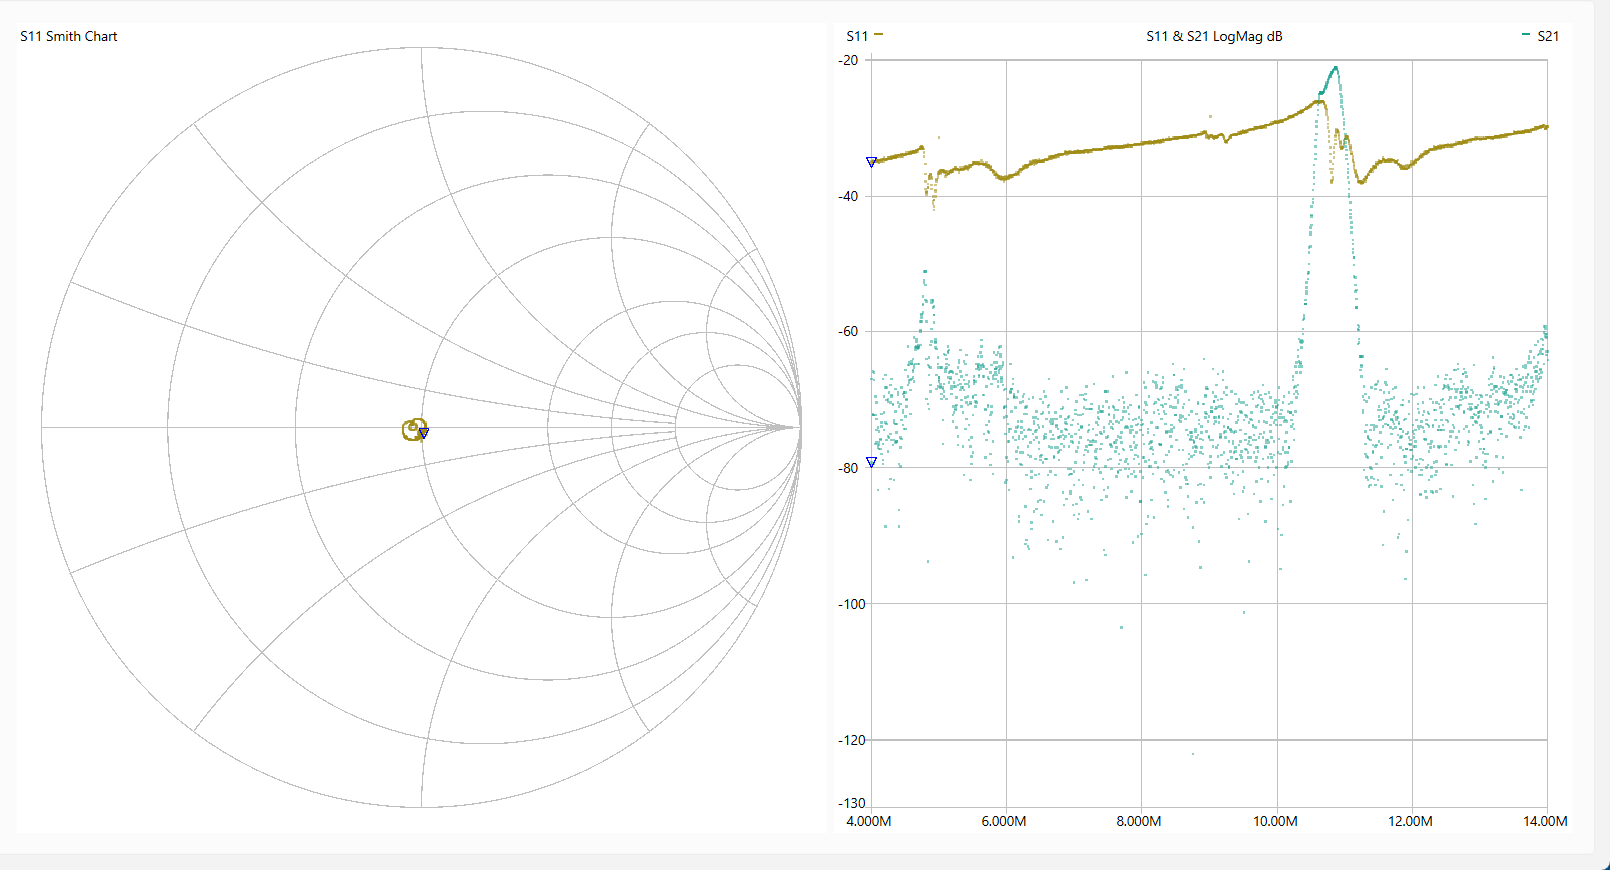Screen dimensions: 1610x870
Task: Click the S11 legend label
Action: tap(857, 36)
